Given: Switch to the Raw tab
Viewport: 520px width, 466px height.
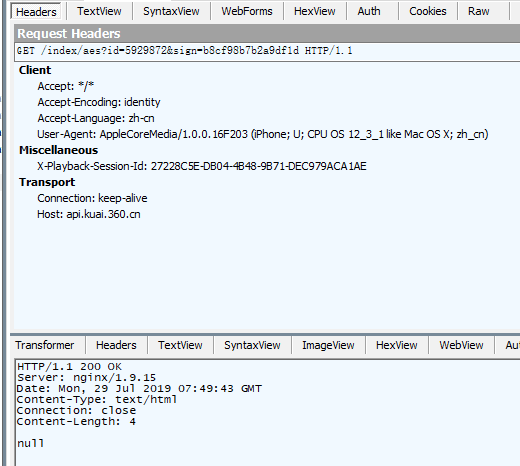Looking at the screenshot, I should point(478,11).
